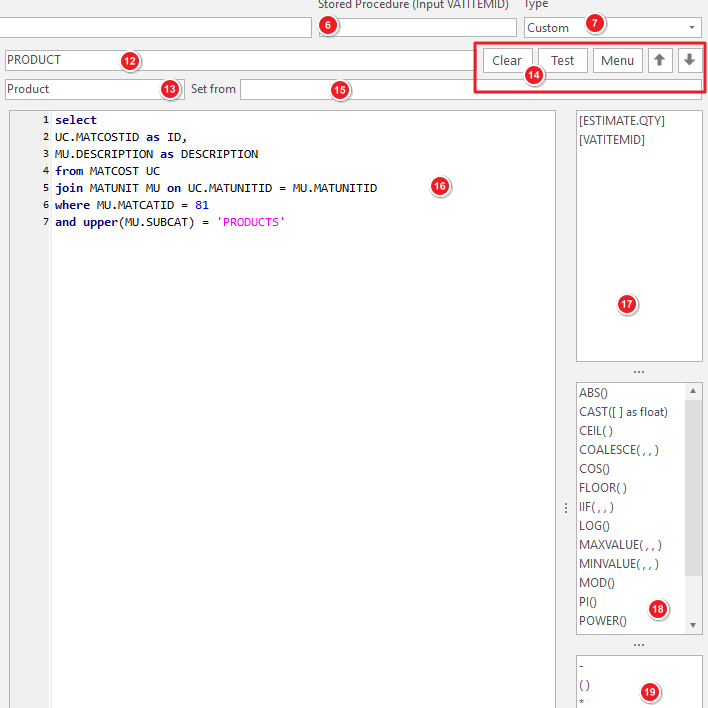Screen dimensions: 708x708
Task: Click the horizontal splitter dots above functions list
Action: pos(639,372)
